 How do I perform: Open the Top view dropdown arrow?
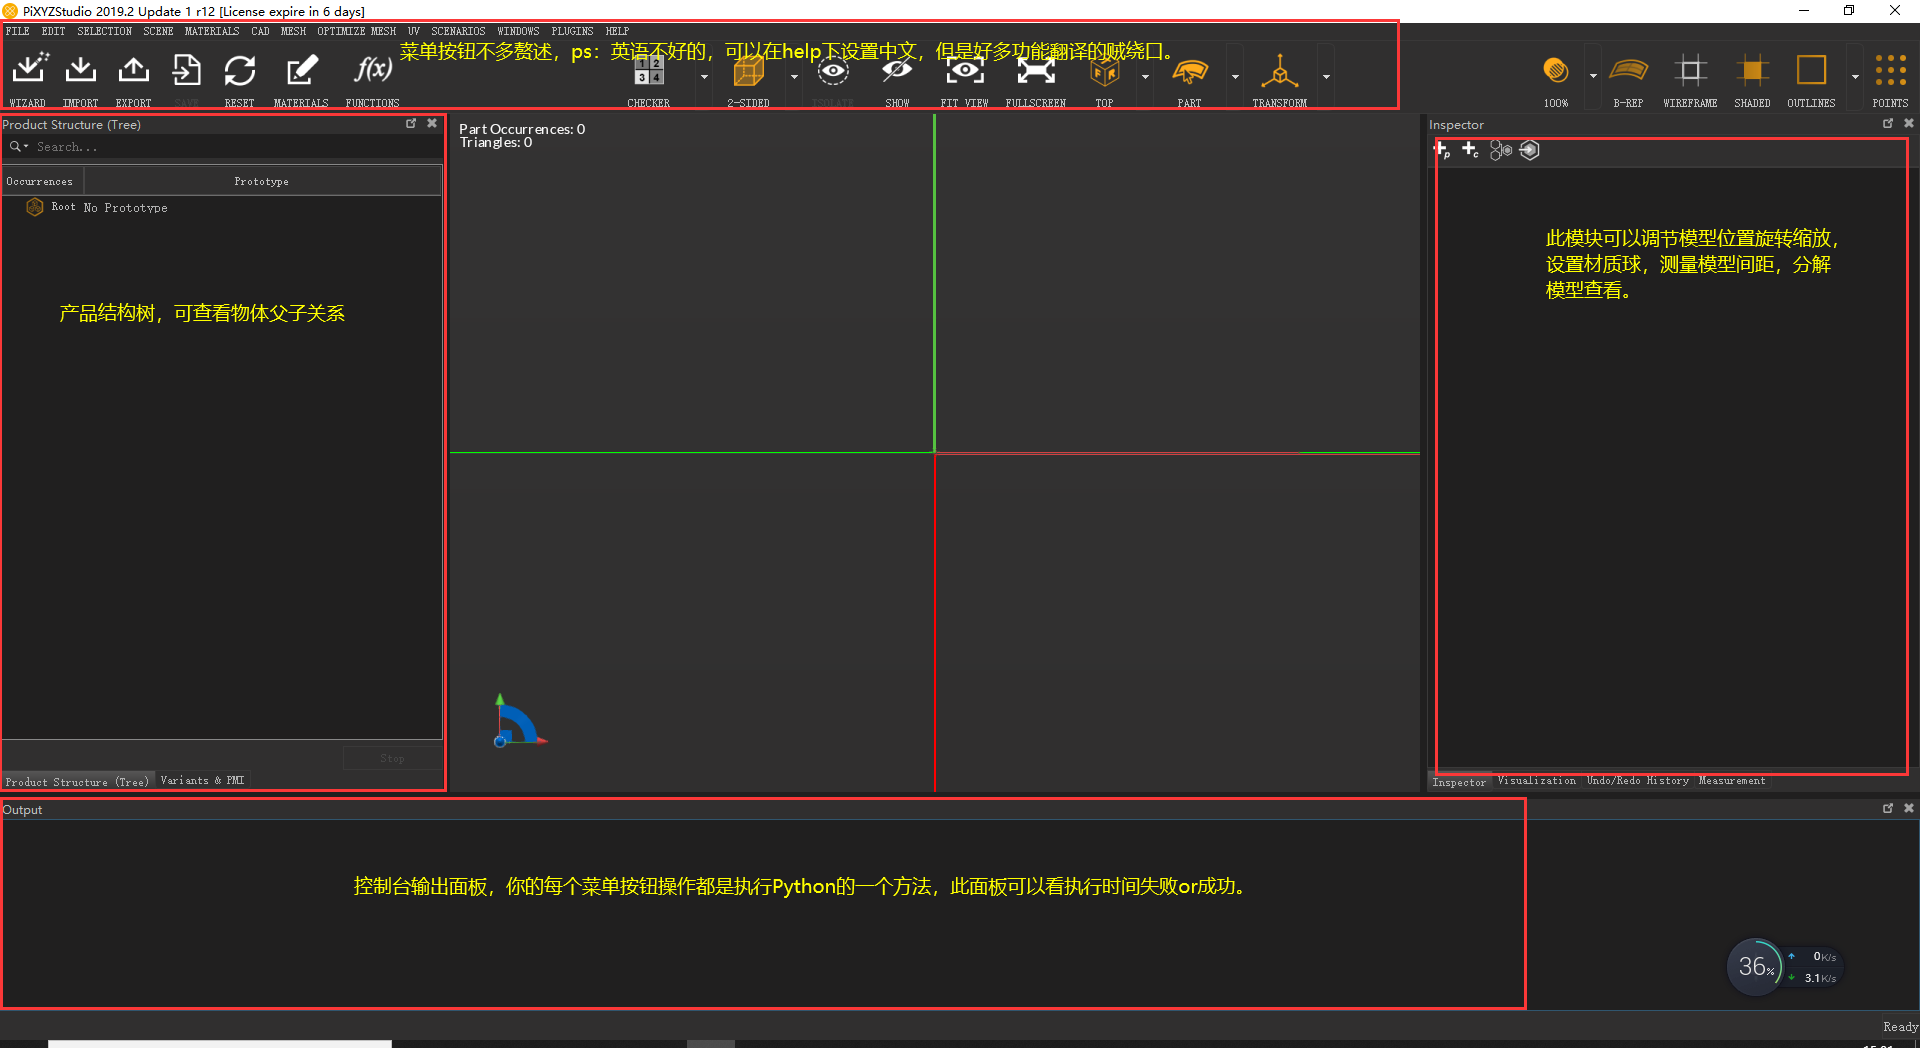[x=1145, y=75]
